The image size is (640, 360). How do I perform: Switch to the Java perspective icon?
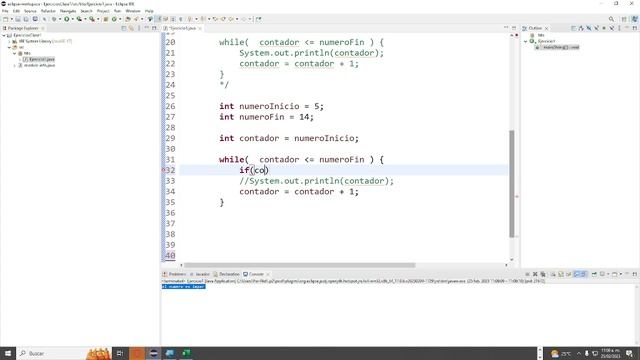point(635,19)
